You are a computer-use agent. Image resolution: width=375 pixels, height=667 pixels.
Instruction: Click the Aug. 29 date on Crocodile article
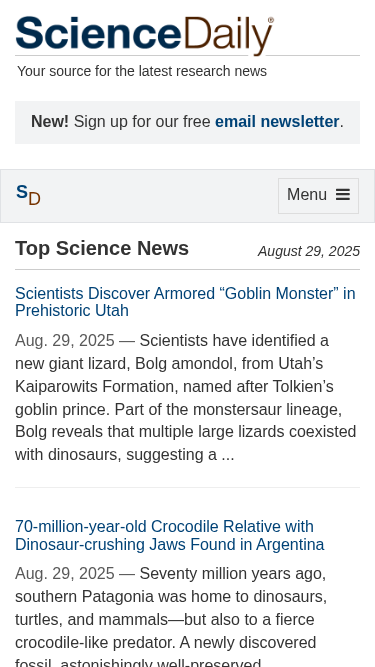pyautogui.click(x=65, y=574)
